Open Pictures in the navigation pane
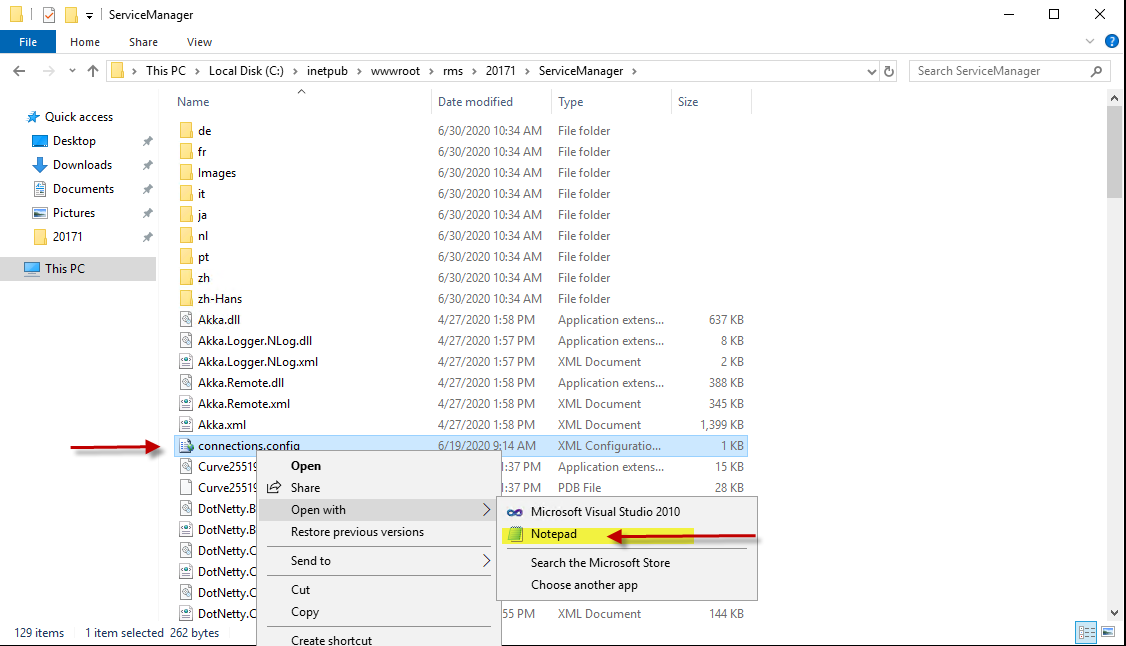The height and width of the screenshot is (646, 1126). pos(73,212)
